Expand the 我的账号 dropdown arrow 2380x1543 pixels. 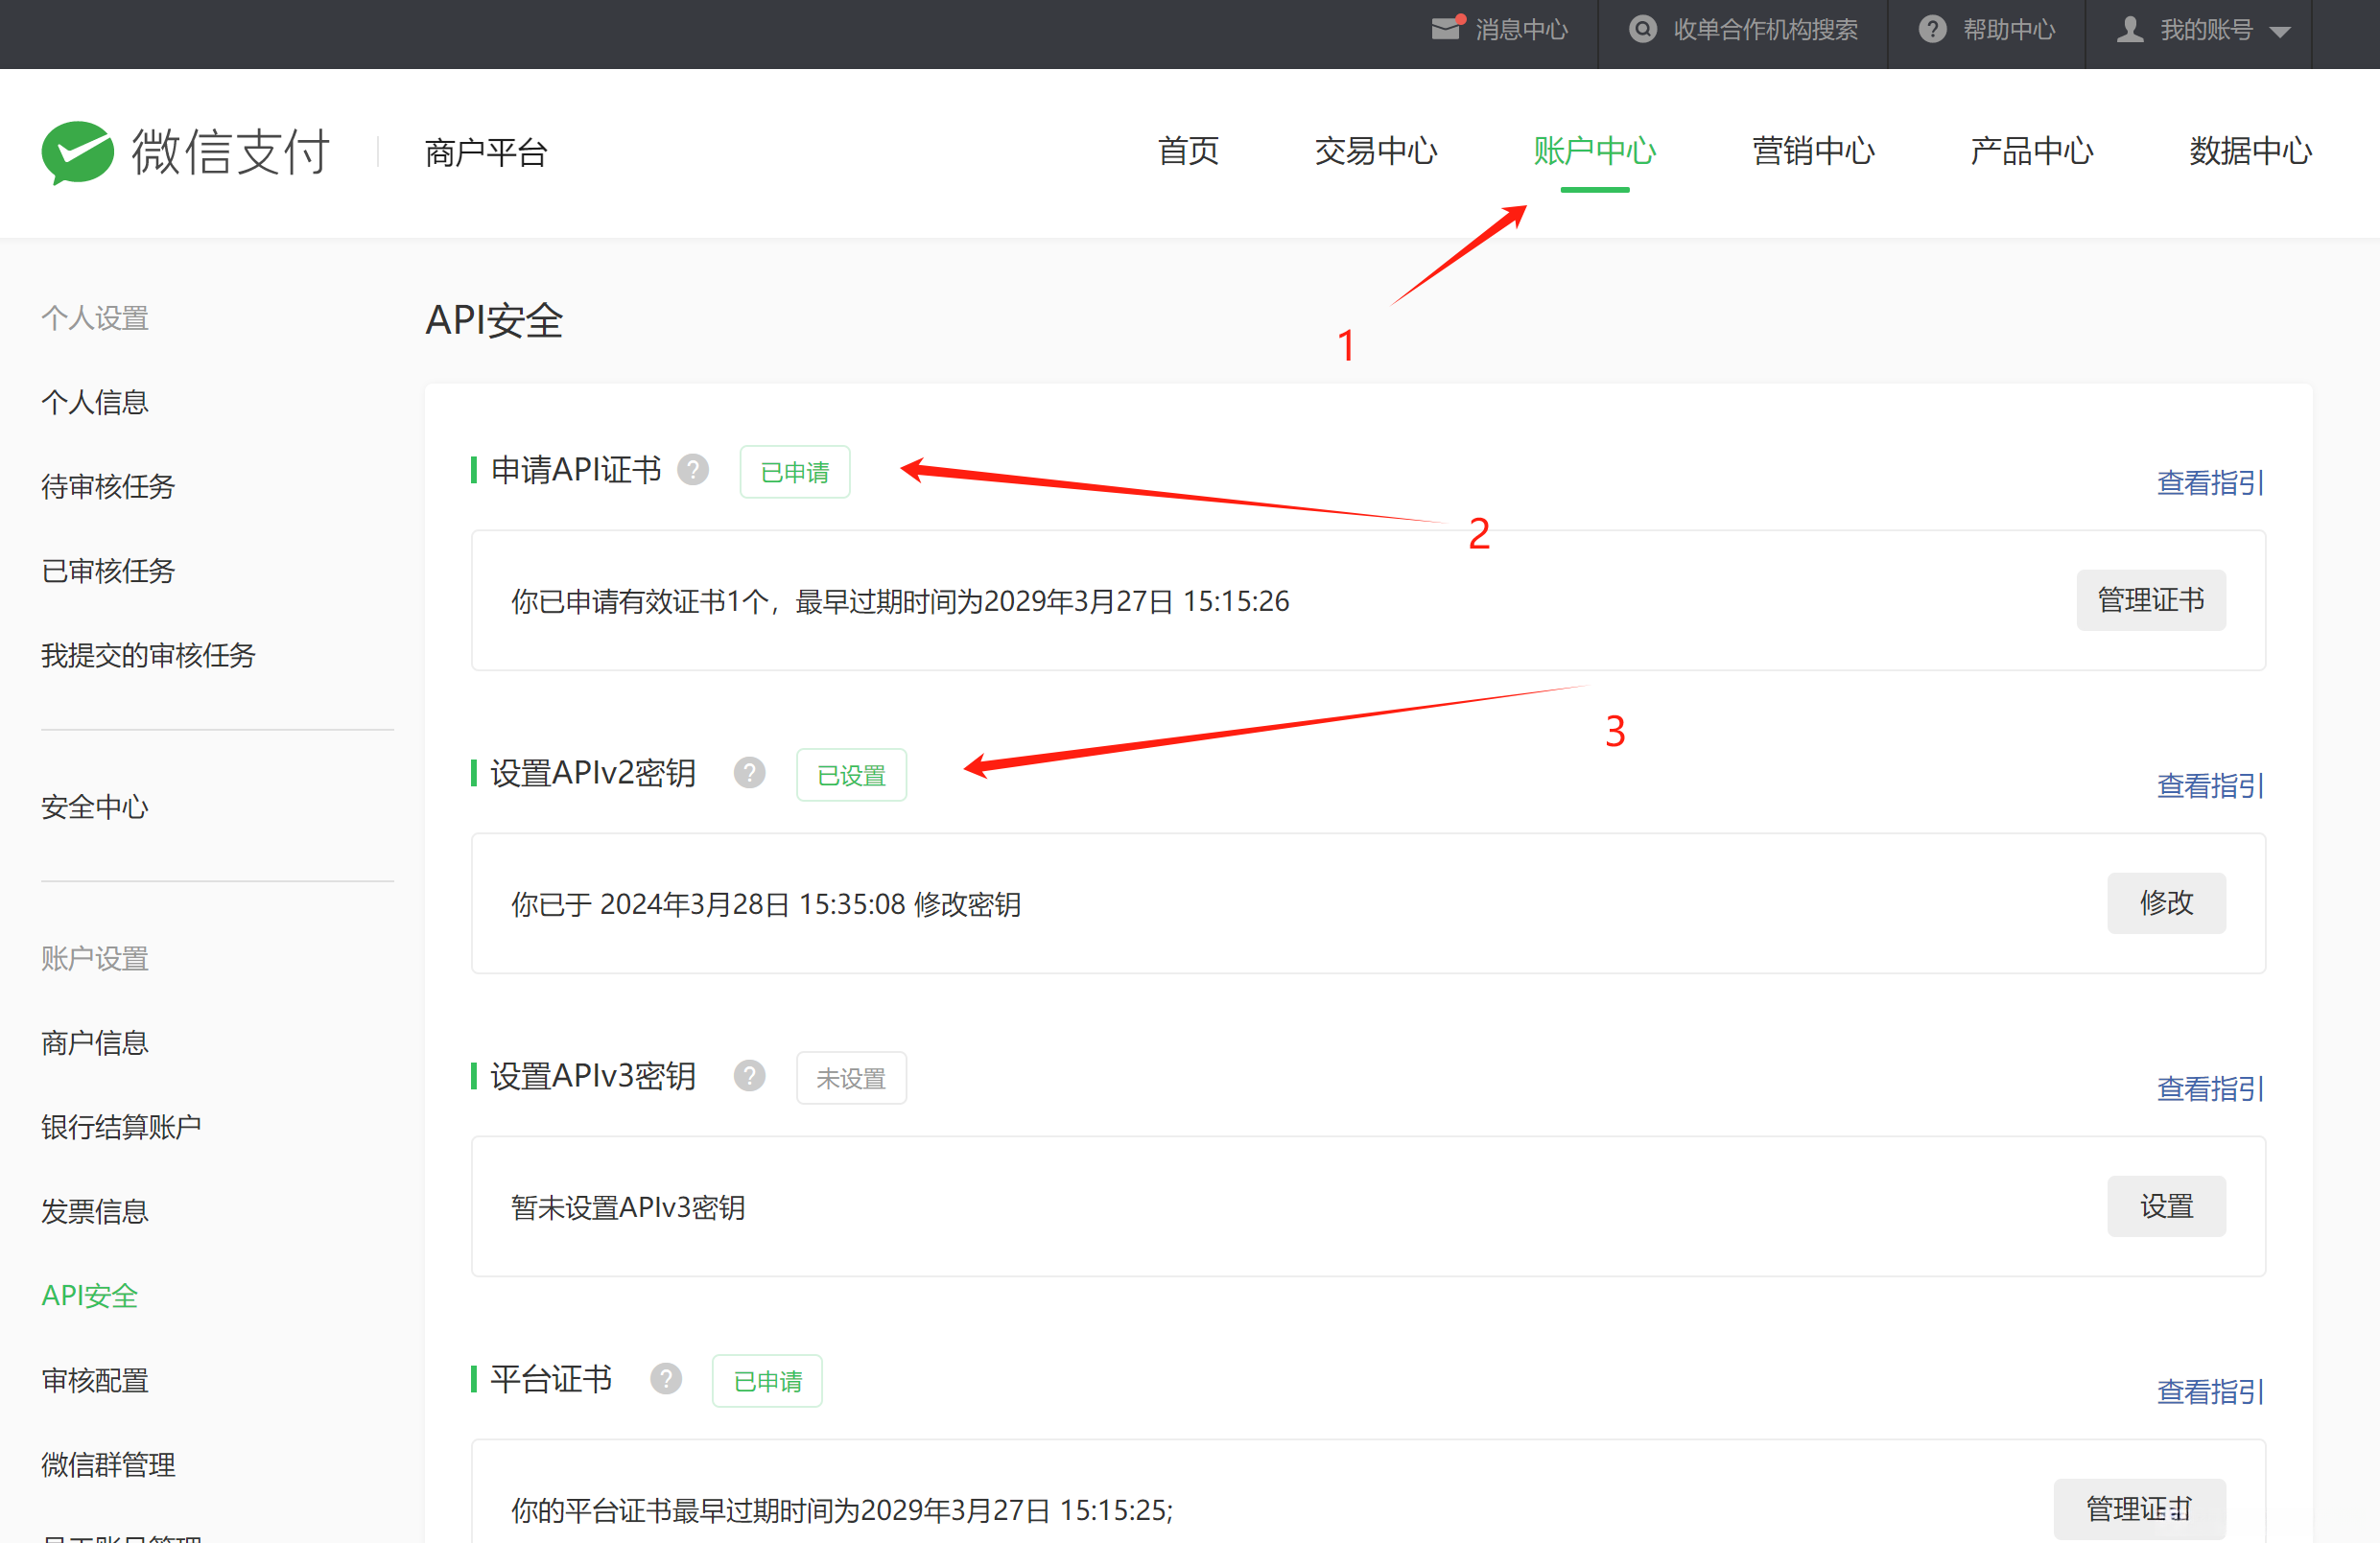tap(2280, 31)
